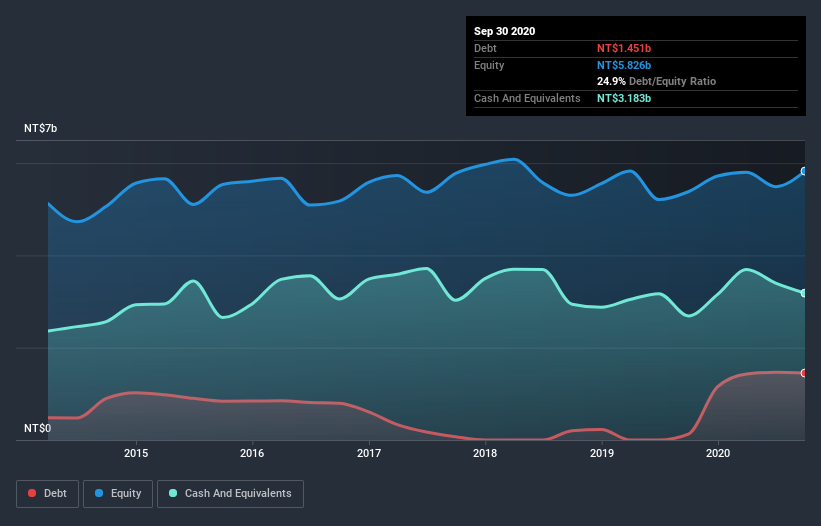Select the 2020 x-axis label

718,453
